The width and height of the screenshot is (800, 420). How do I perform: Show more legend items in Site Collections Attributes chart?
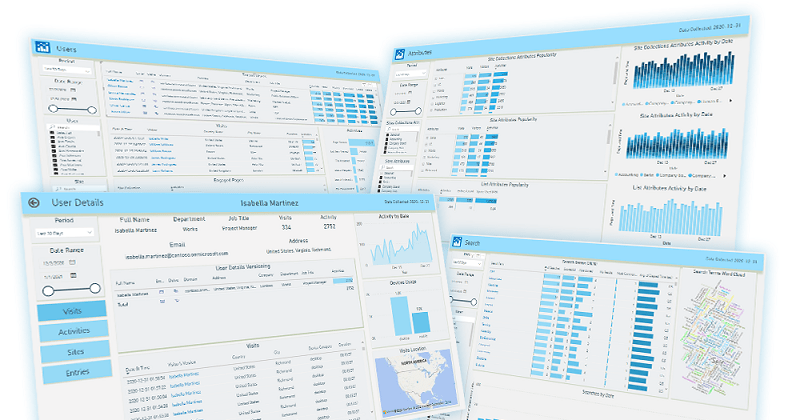[x=731, y=101]
